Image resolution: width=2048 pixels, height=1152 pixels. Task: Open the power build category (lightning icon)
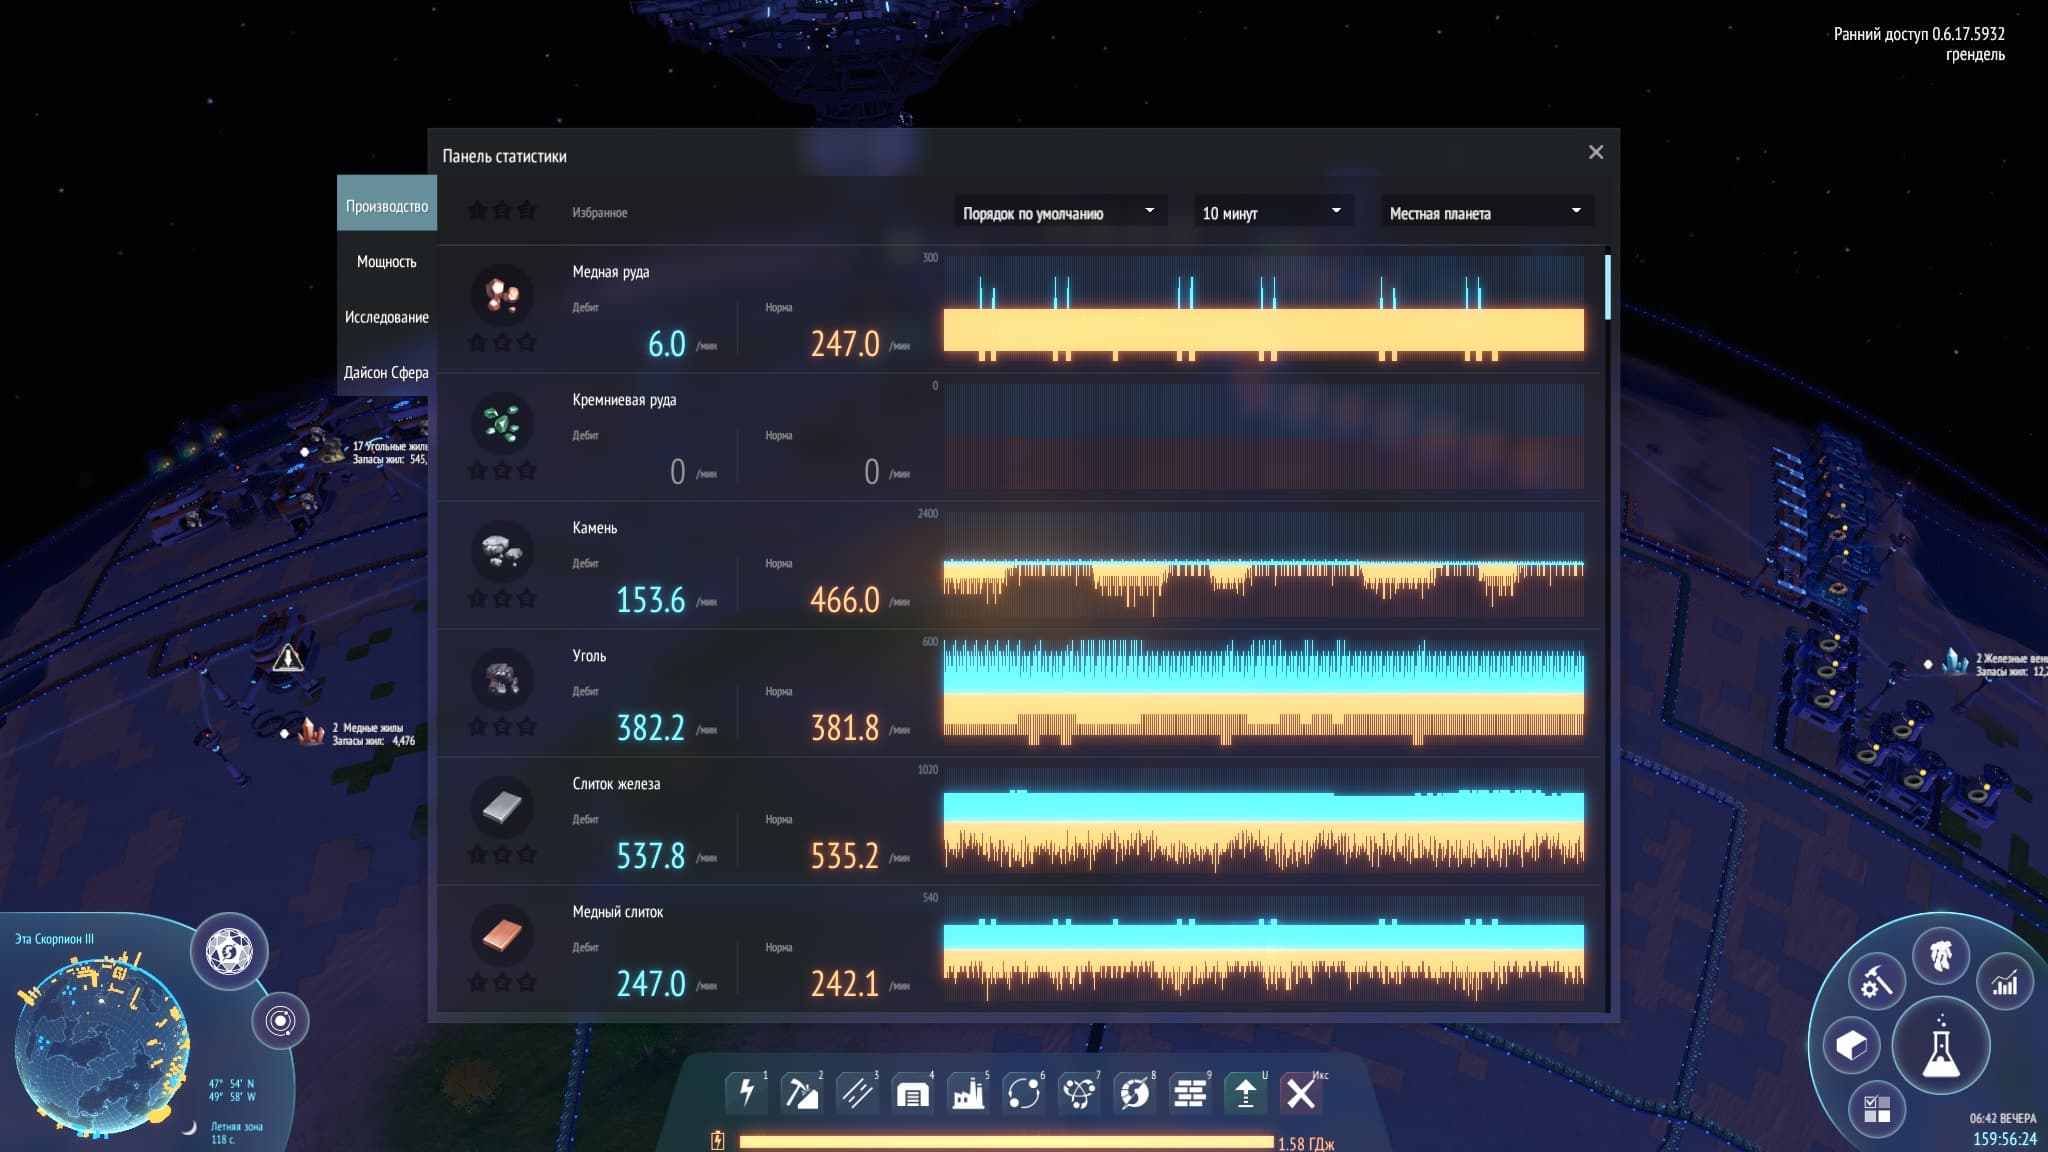coord(746,1093)
